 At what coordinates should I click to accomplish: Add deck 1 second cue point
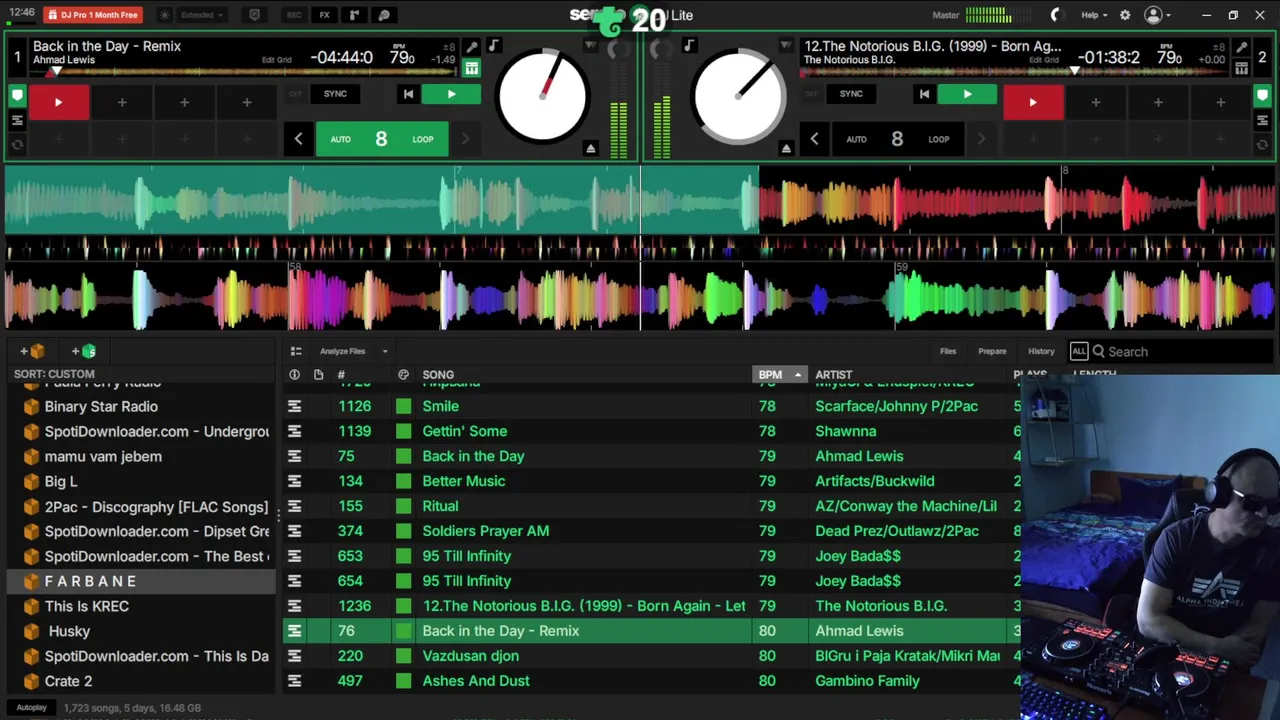(x=122, y=102)
